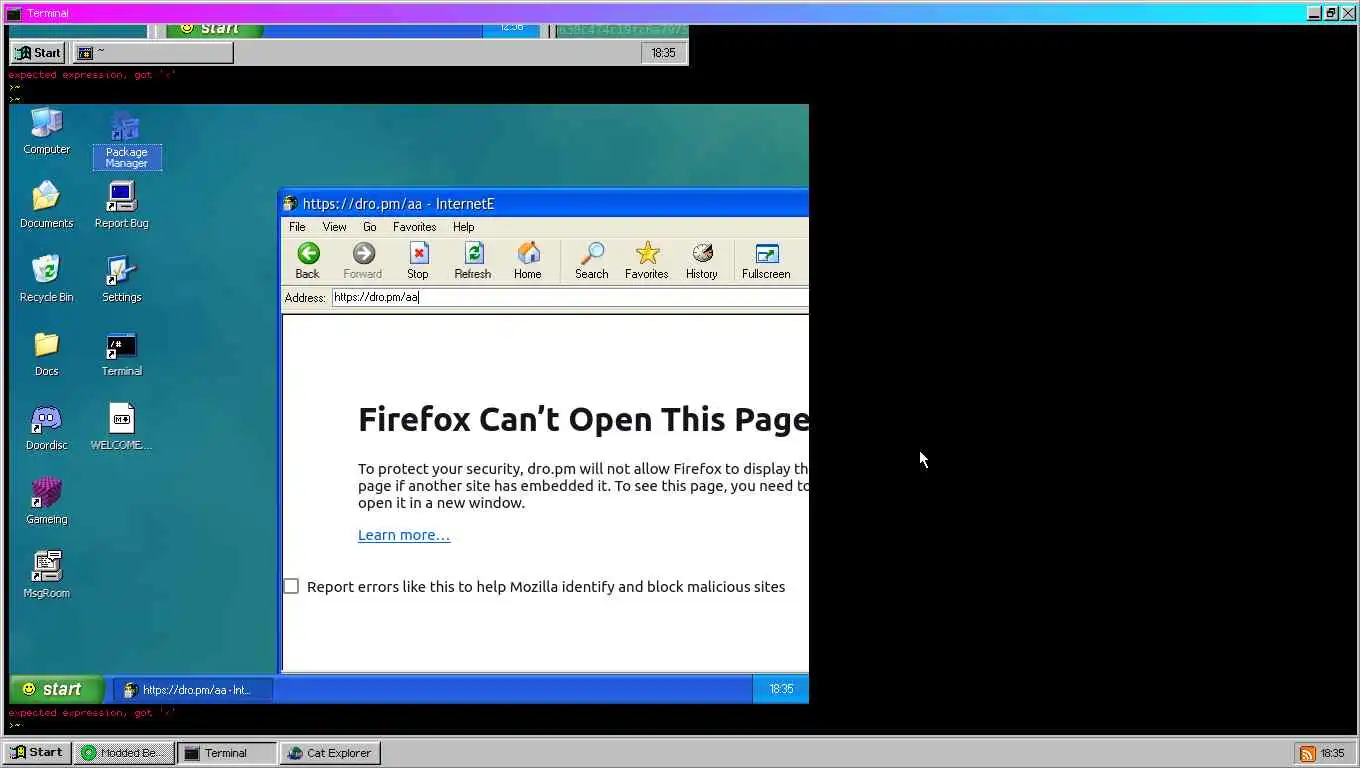Click the green XP-style start button
The image size is (1360, 768).
click(57, 689)
